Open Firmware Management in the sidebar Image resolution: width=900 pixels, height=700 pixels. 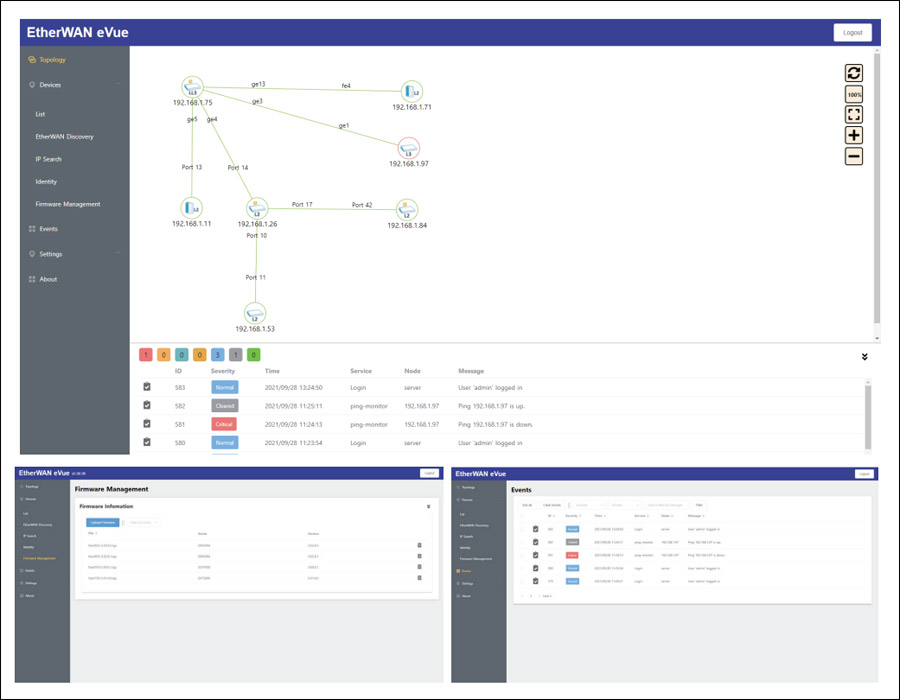(x=67, y=204)
